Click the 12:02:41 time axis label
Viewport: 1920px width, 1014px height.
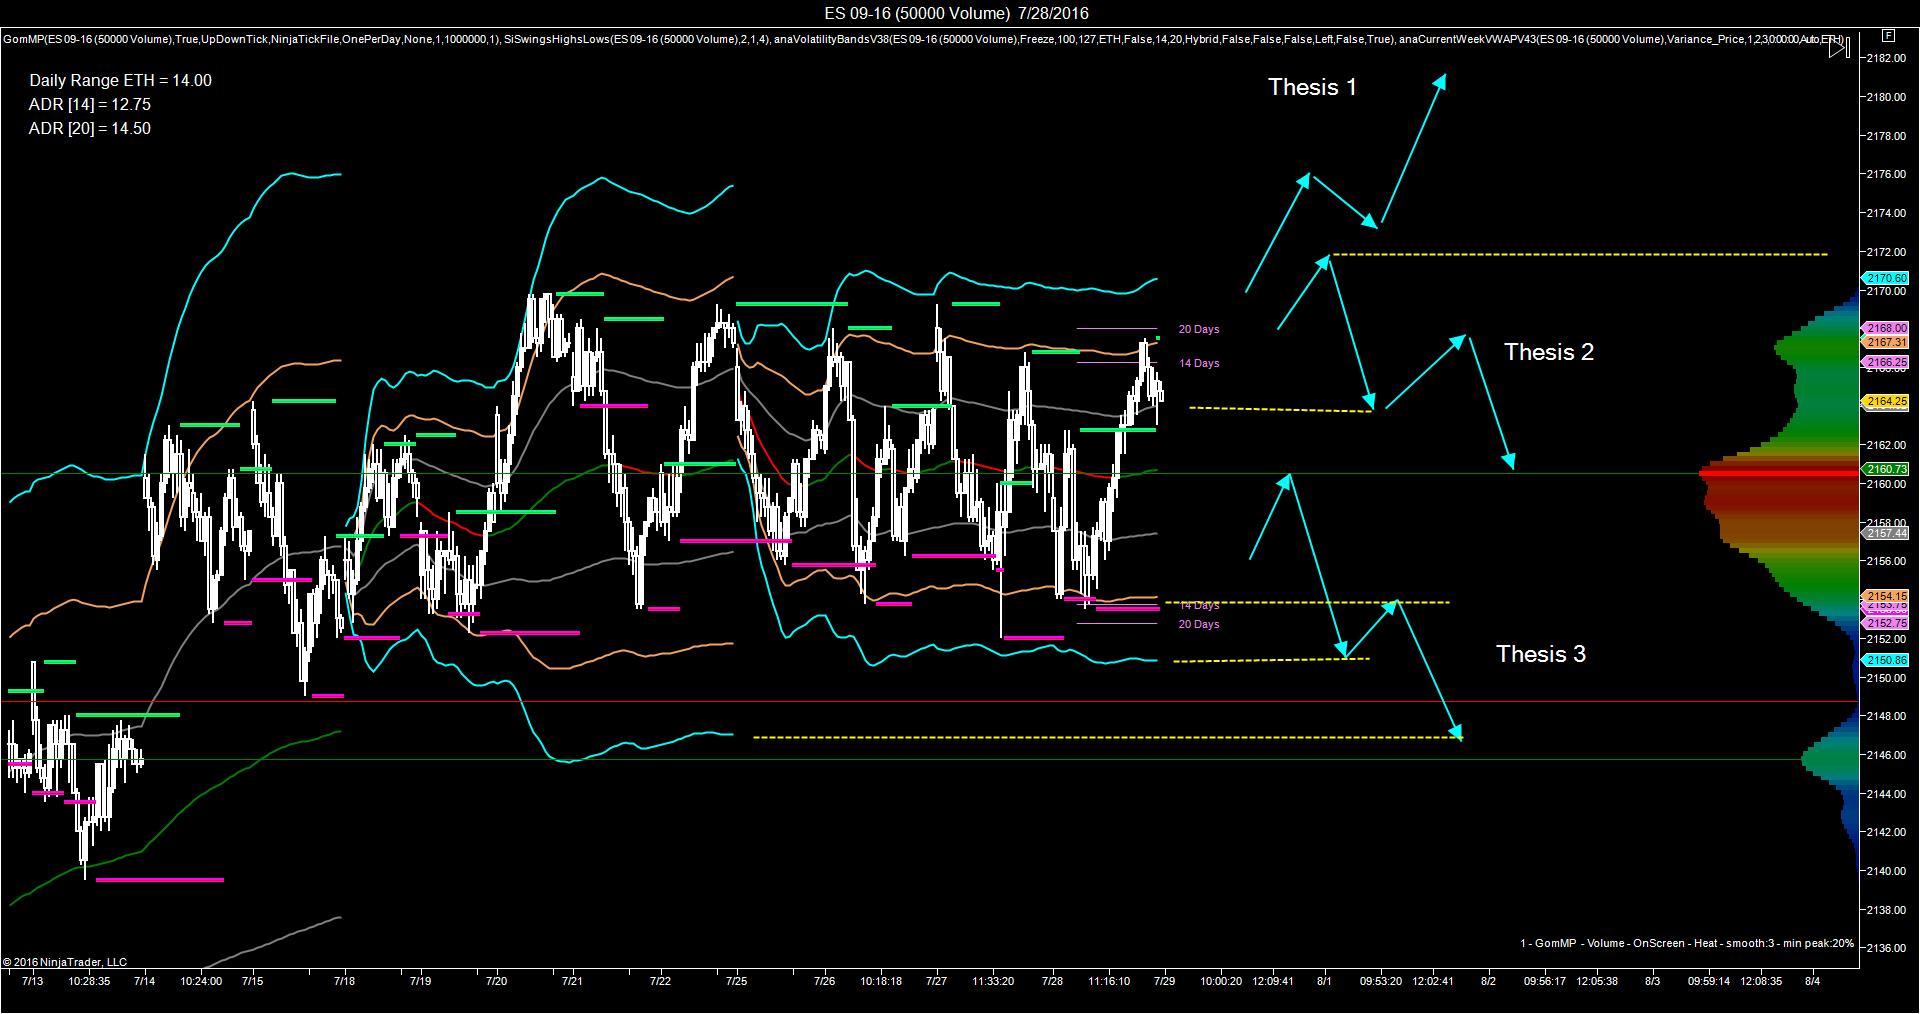(1432, 981)
